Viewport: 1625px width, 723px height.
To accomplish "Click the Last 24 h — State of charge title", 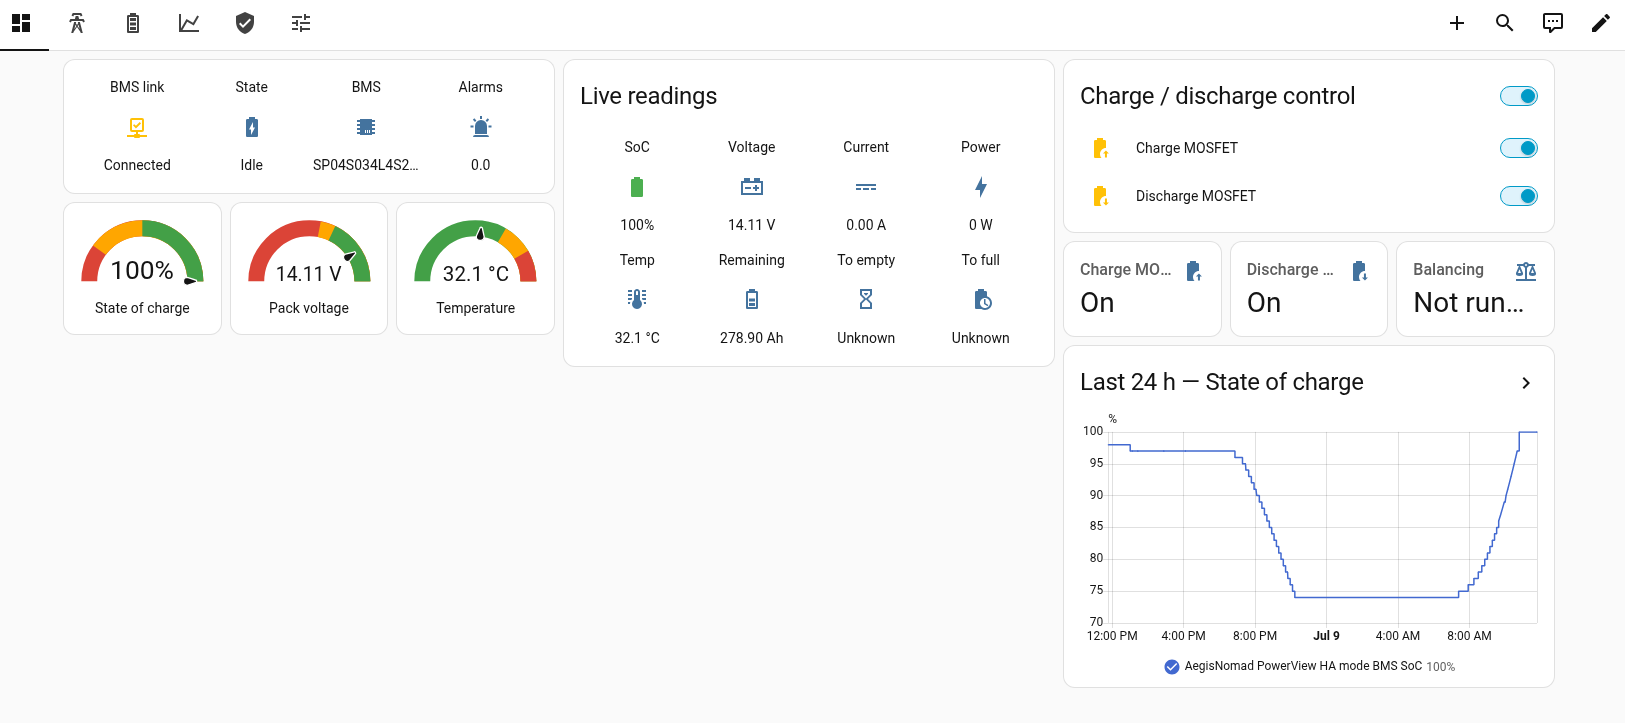I will click(1222, 382).
